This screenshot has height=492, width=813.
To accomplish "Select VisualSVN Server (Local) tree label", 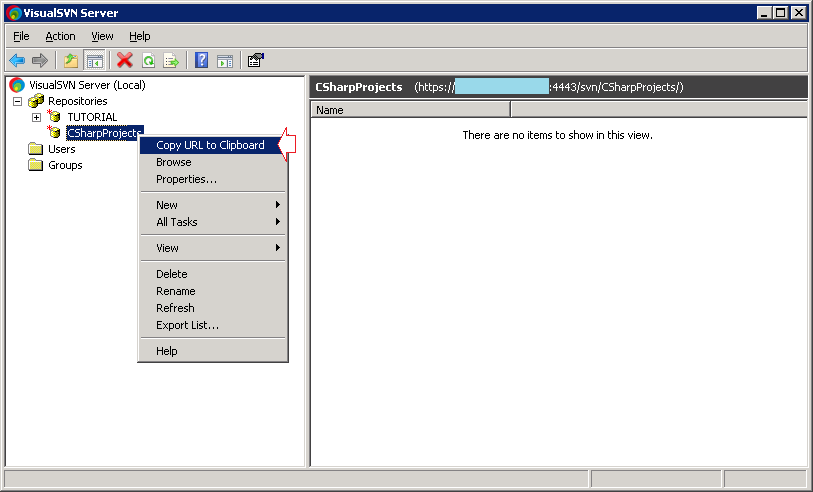I will click(87, 85).
